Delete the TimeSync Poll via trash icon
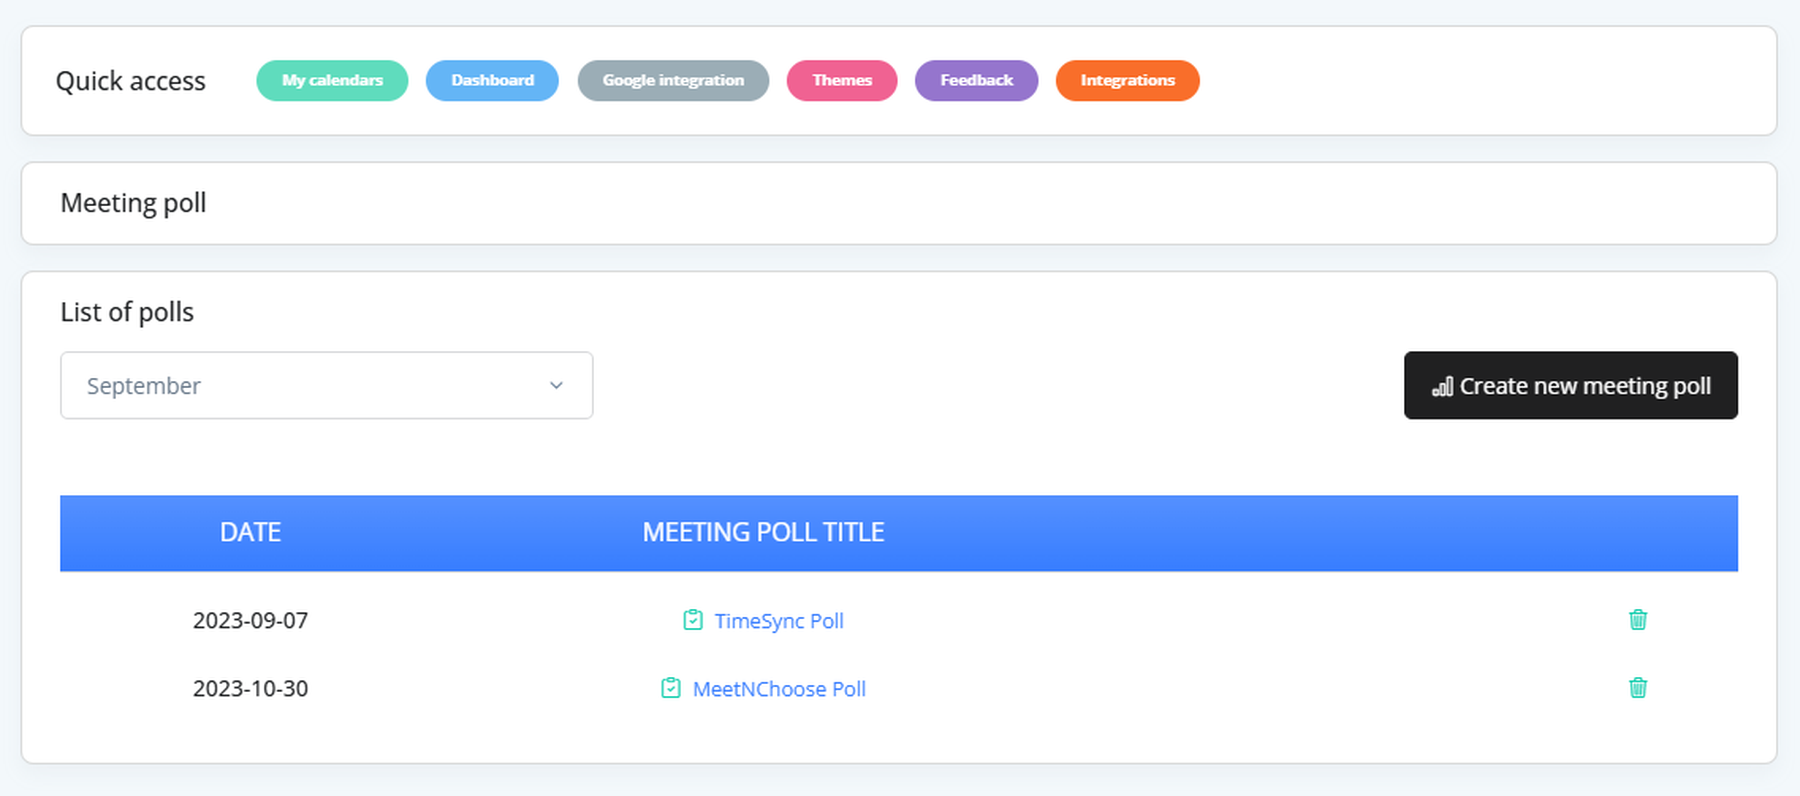Viewport: 1800px width, 796px height. (1637, 620)
